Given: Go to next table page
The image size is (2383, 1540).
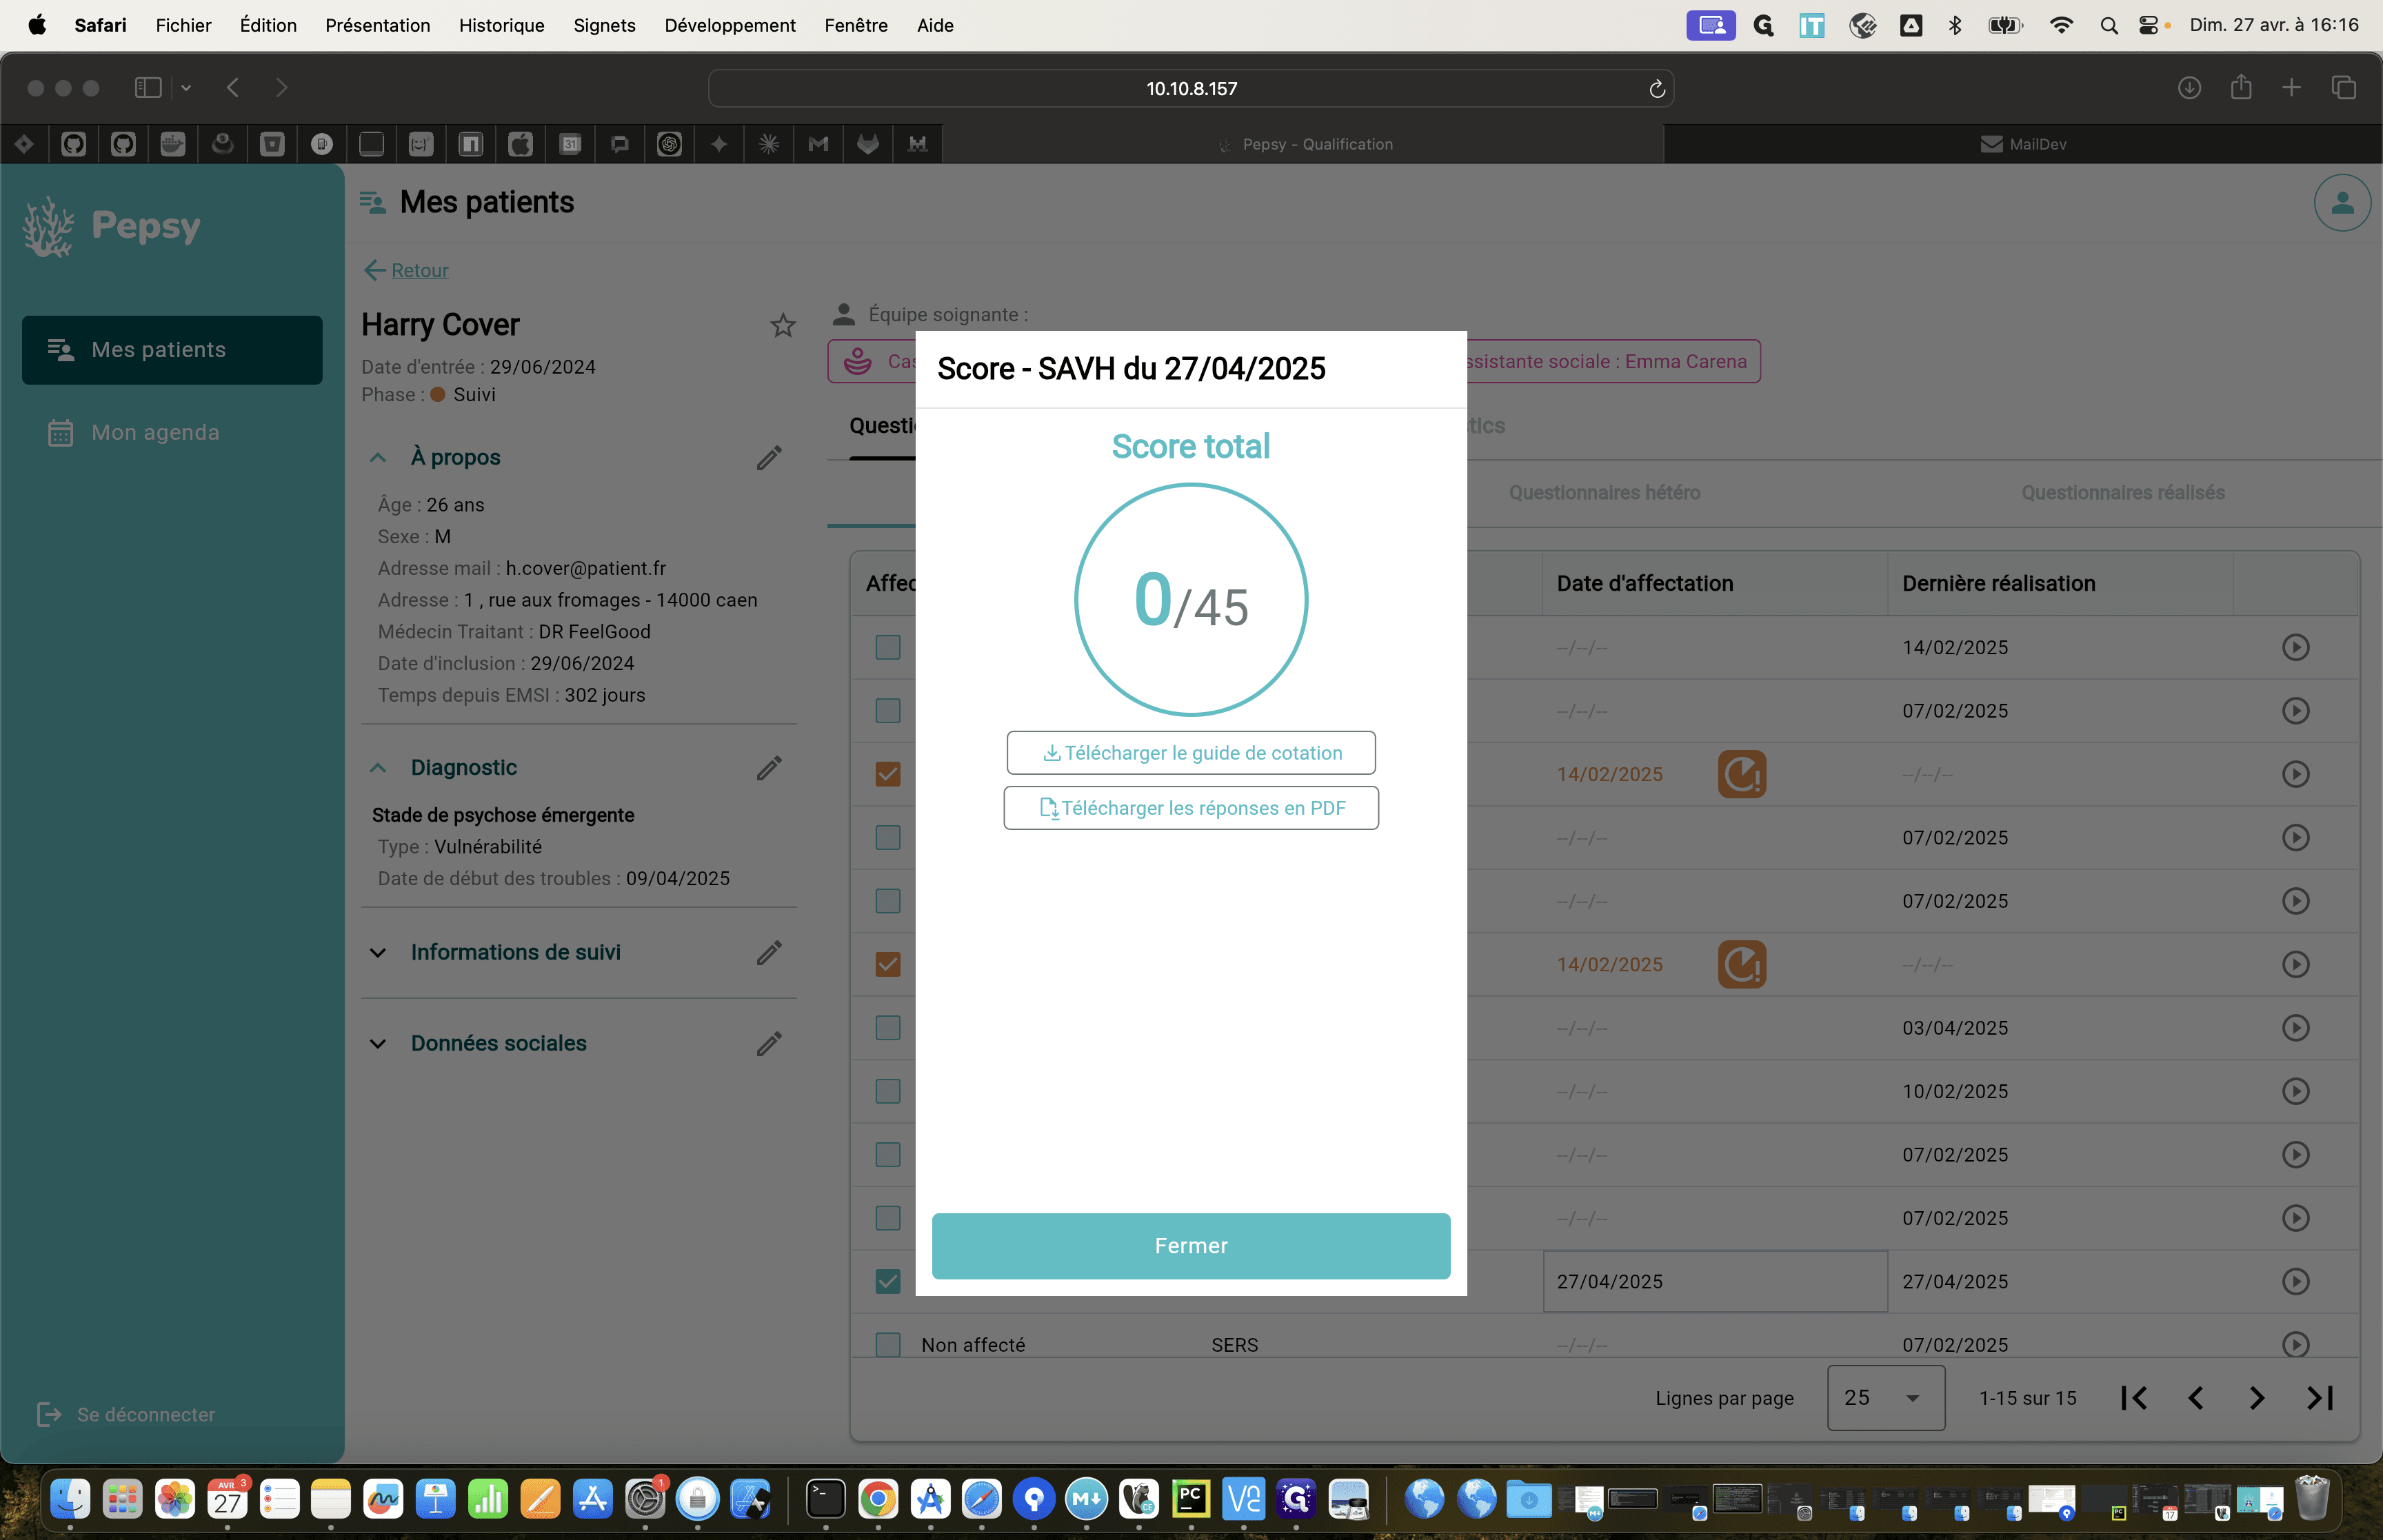Looking at the screenshot, I should [x=2256, y=1397].
